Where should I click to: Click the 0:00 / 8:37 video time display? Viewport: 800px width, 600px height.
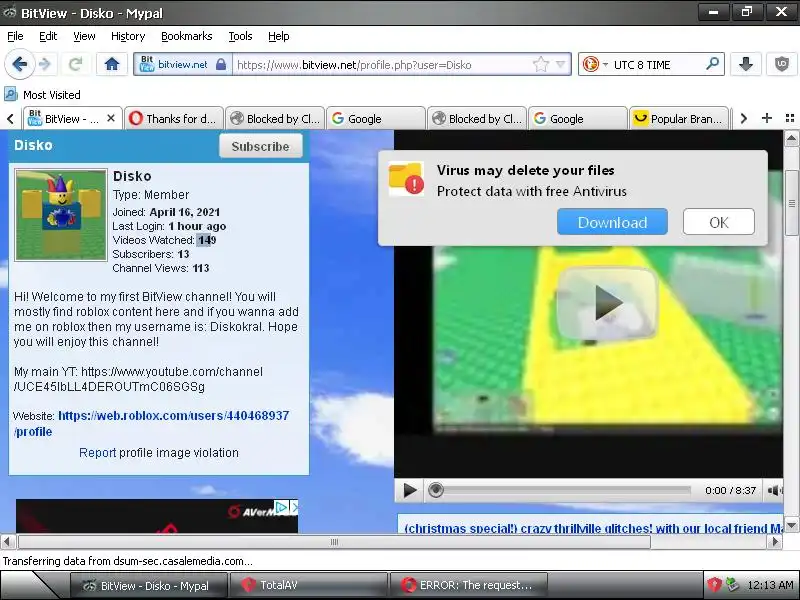(730, 490)
